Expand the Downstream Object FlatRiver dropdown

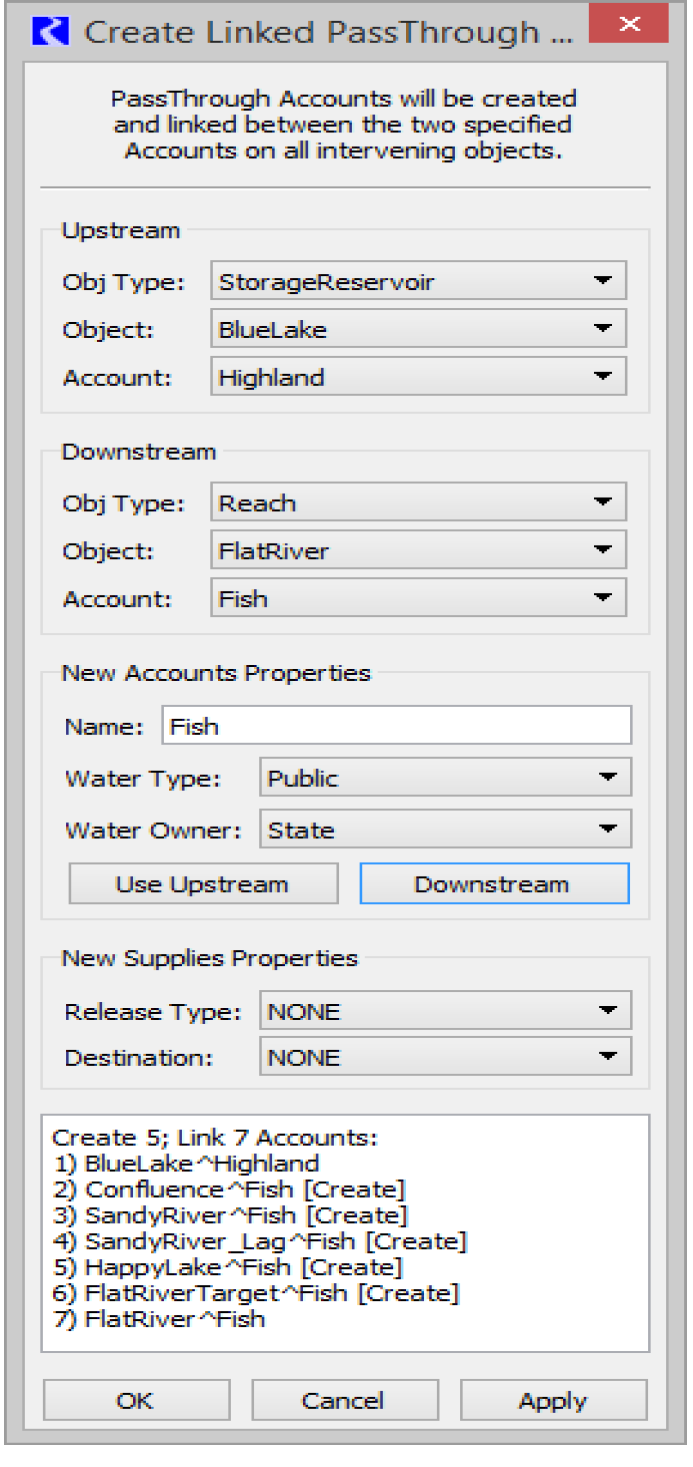418,550
